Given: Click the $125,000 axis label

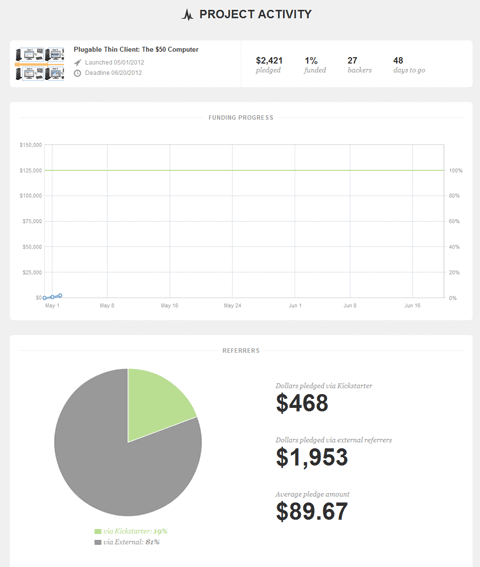Looking at the screenshot, I should (31, 170).
